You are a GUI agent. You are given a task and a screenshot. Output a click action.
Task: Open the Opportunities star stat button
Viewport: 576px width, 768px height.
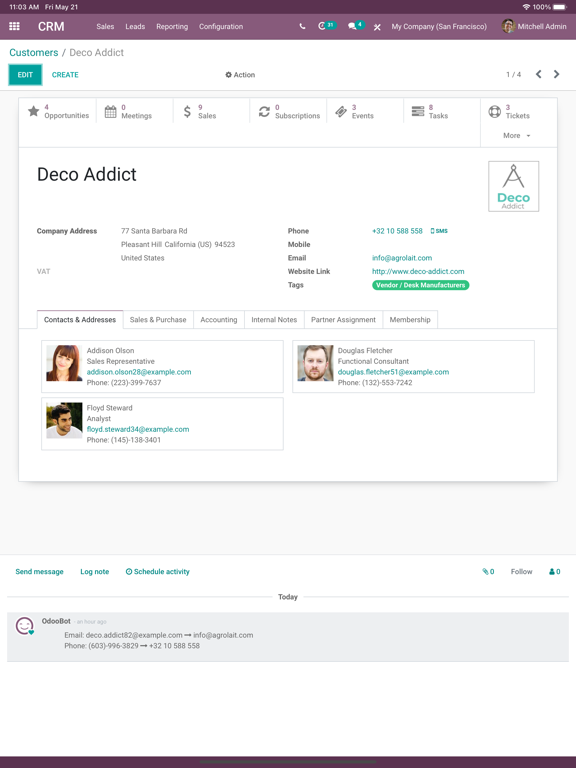coord(58,111)
